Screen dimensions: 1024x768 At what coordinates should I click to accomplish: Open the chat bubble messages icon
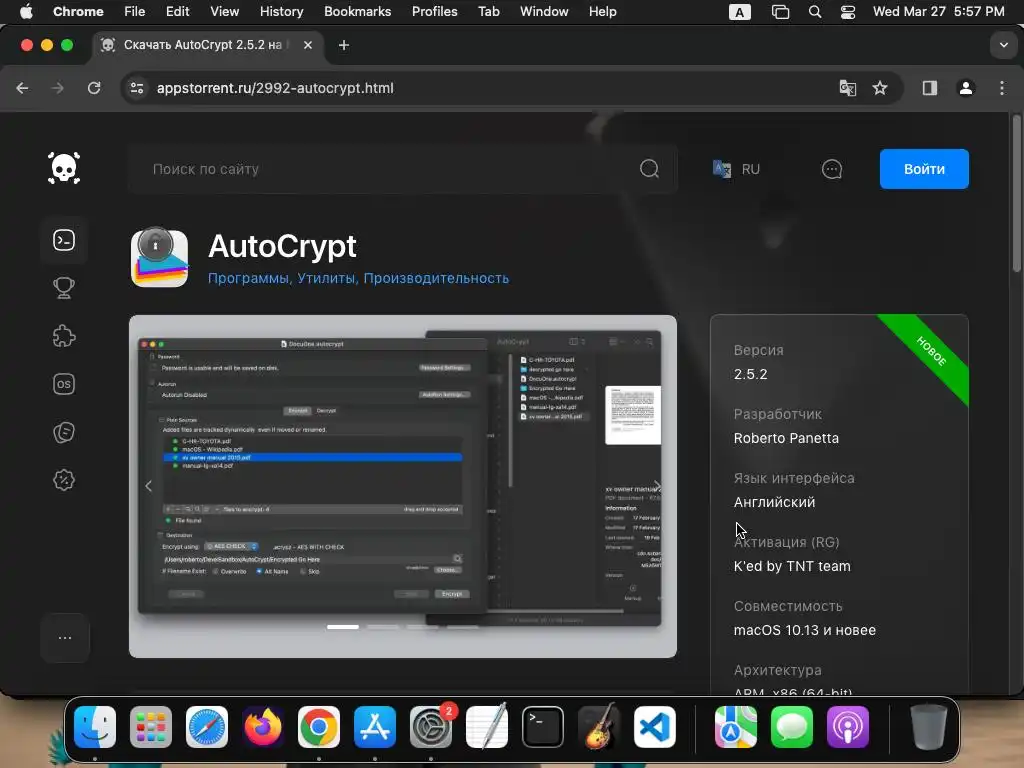pyautogui.click(x=831, y=169)
